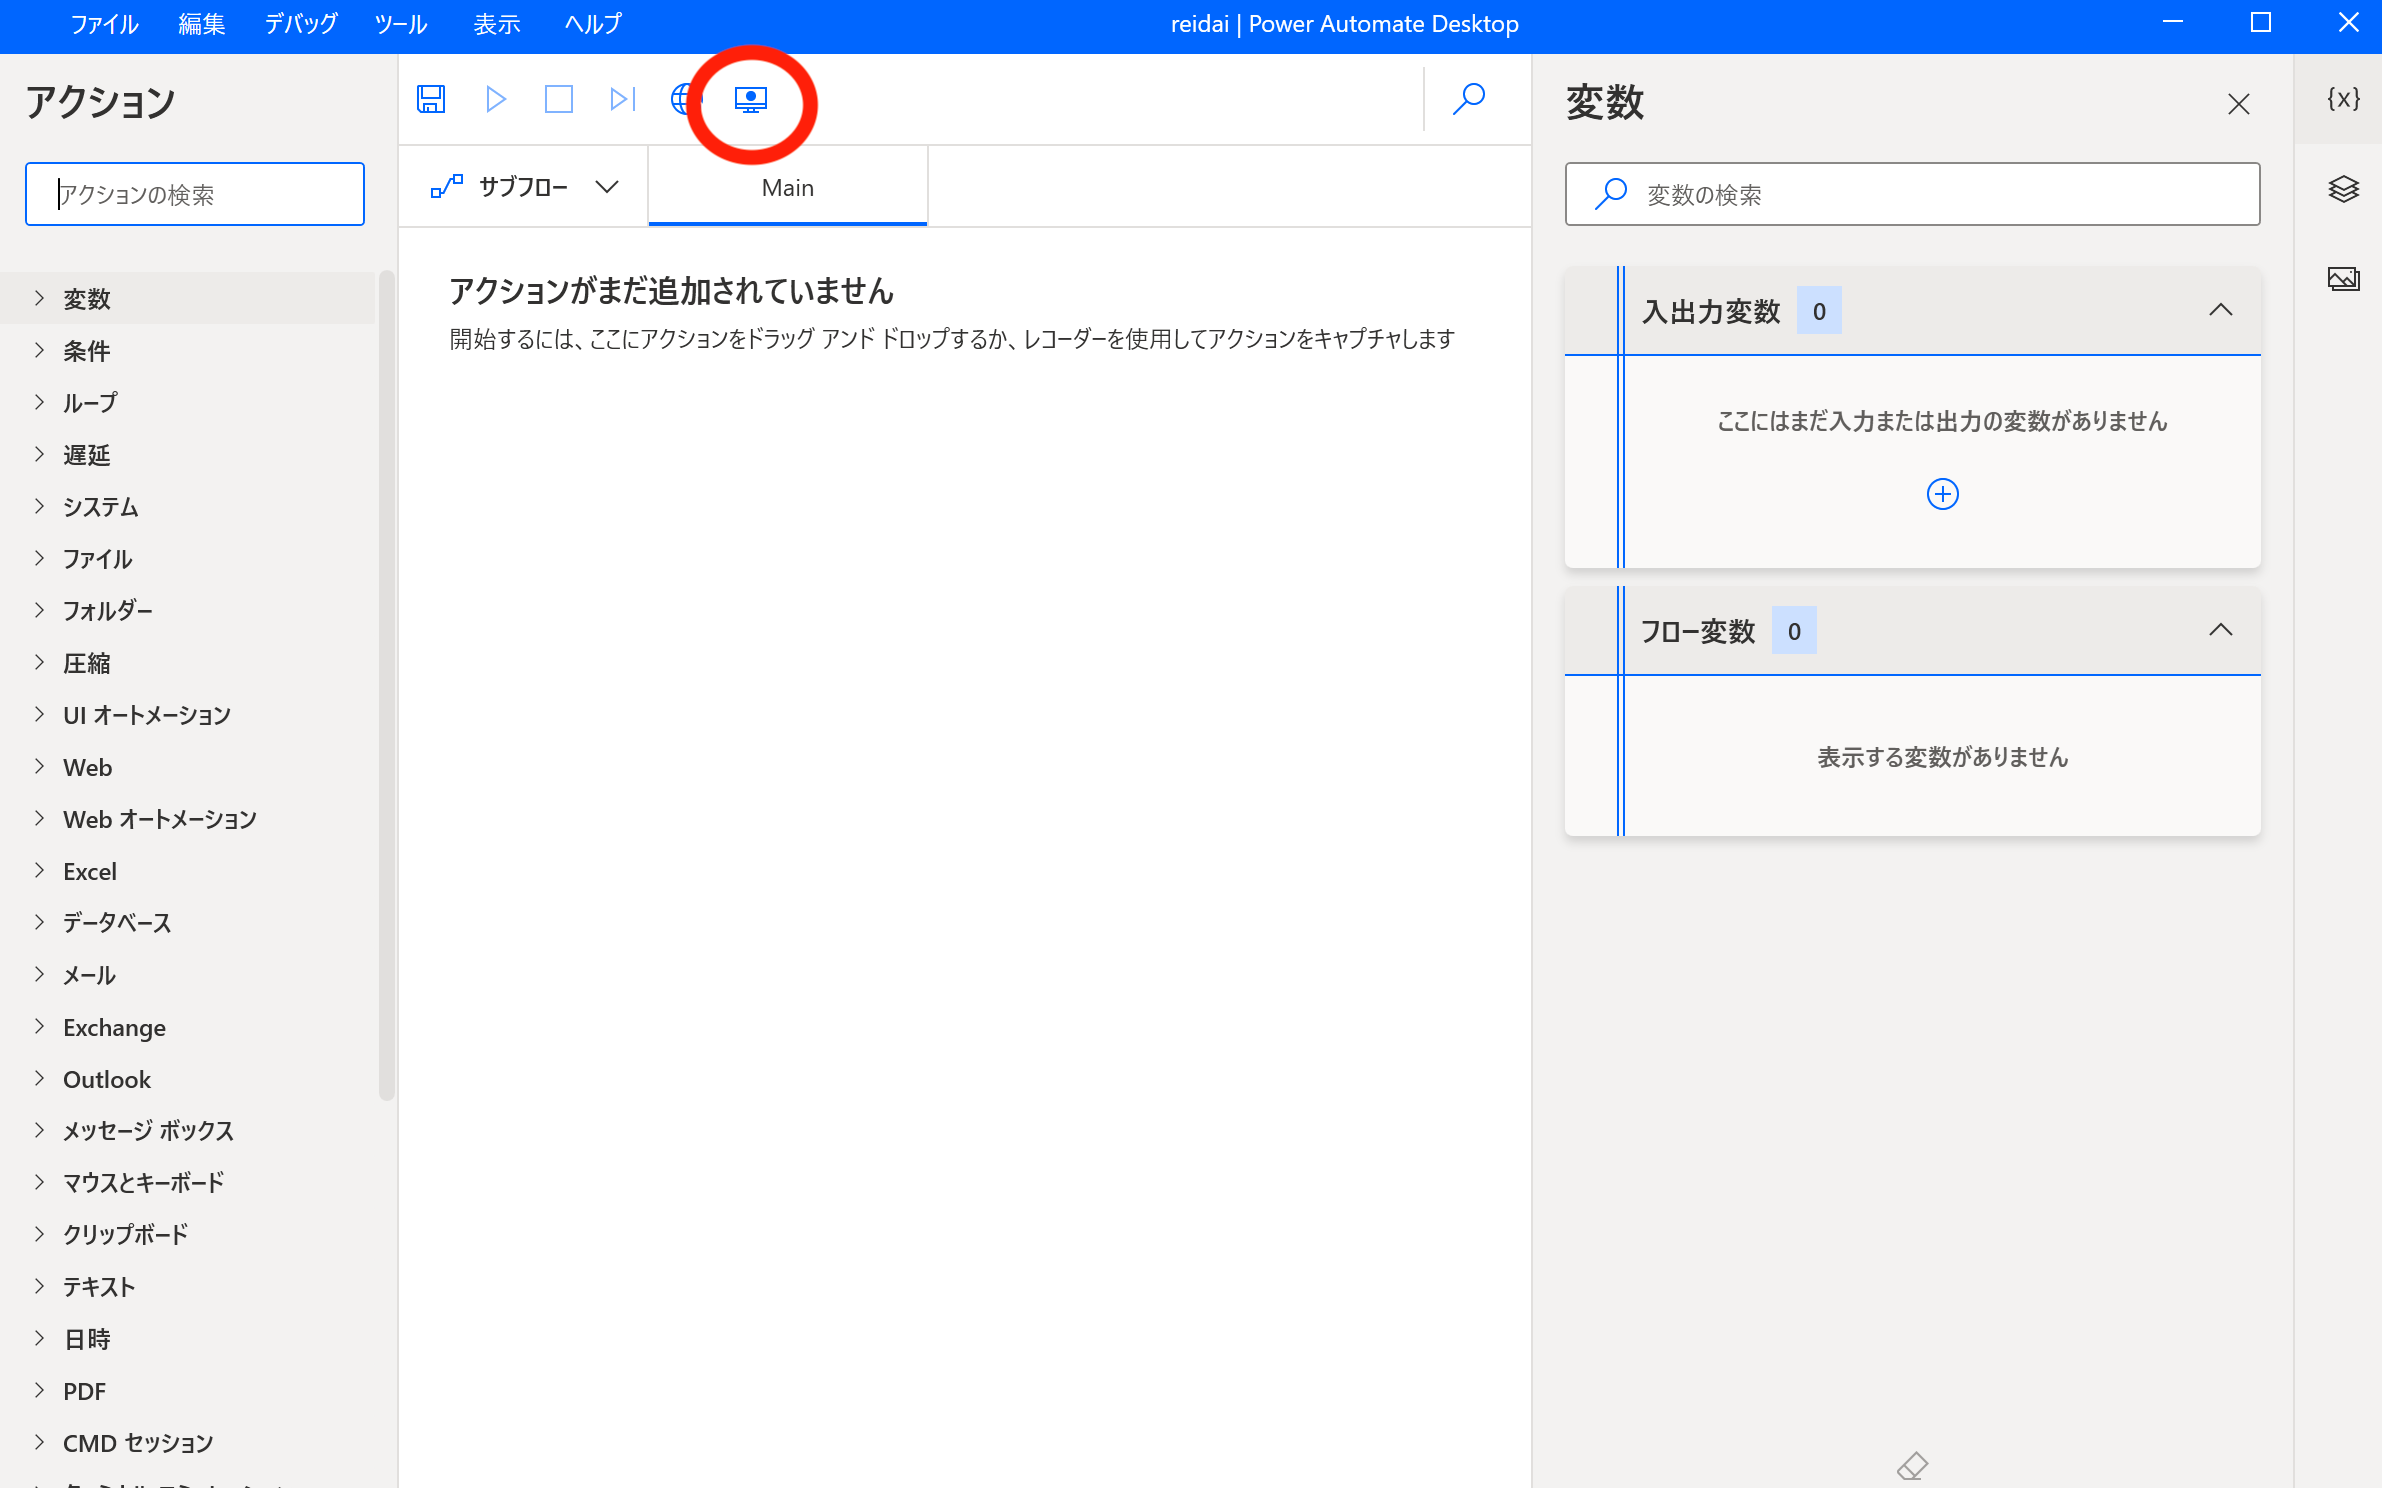Open the ツール menu

pyautogui.click(x=401, y=24)
